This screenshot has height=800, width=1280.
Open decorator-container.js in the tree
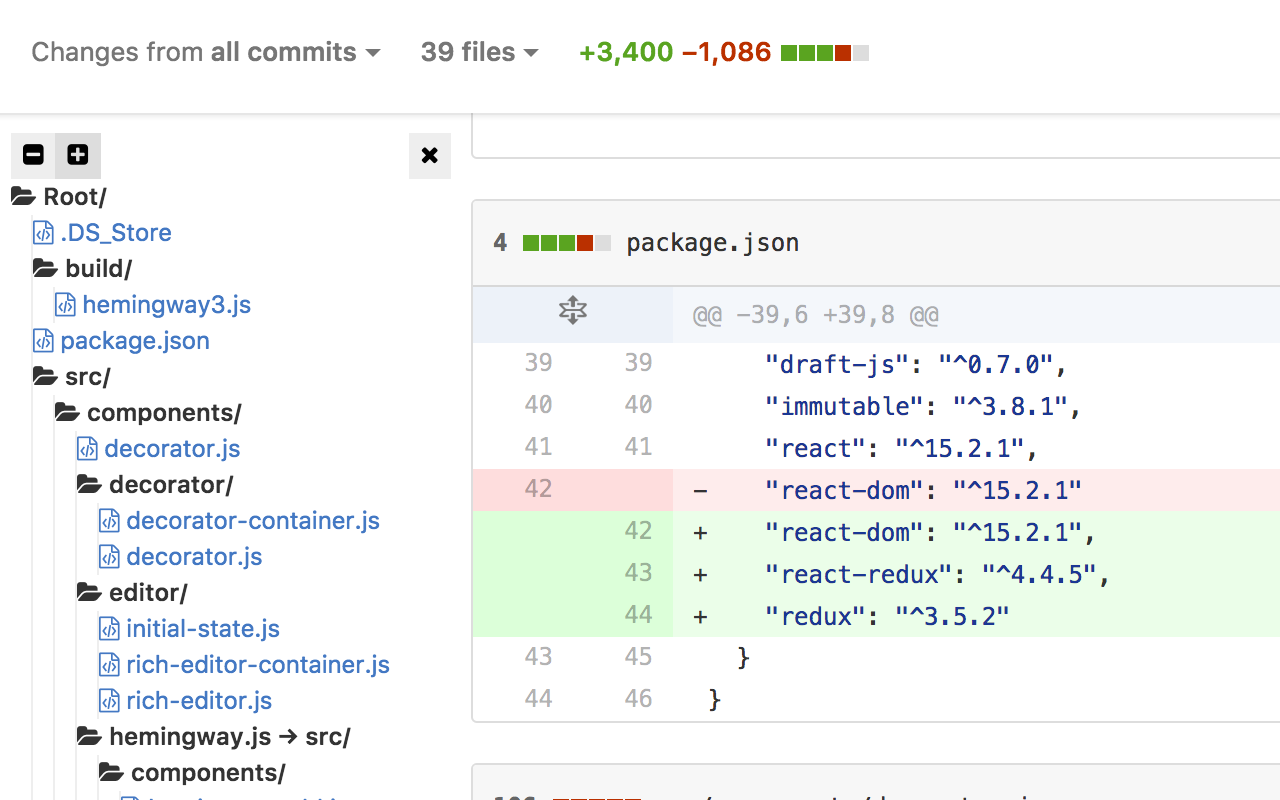pyautogui.click(x=253, y=521)
